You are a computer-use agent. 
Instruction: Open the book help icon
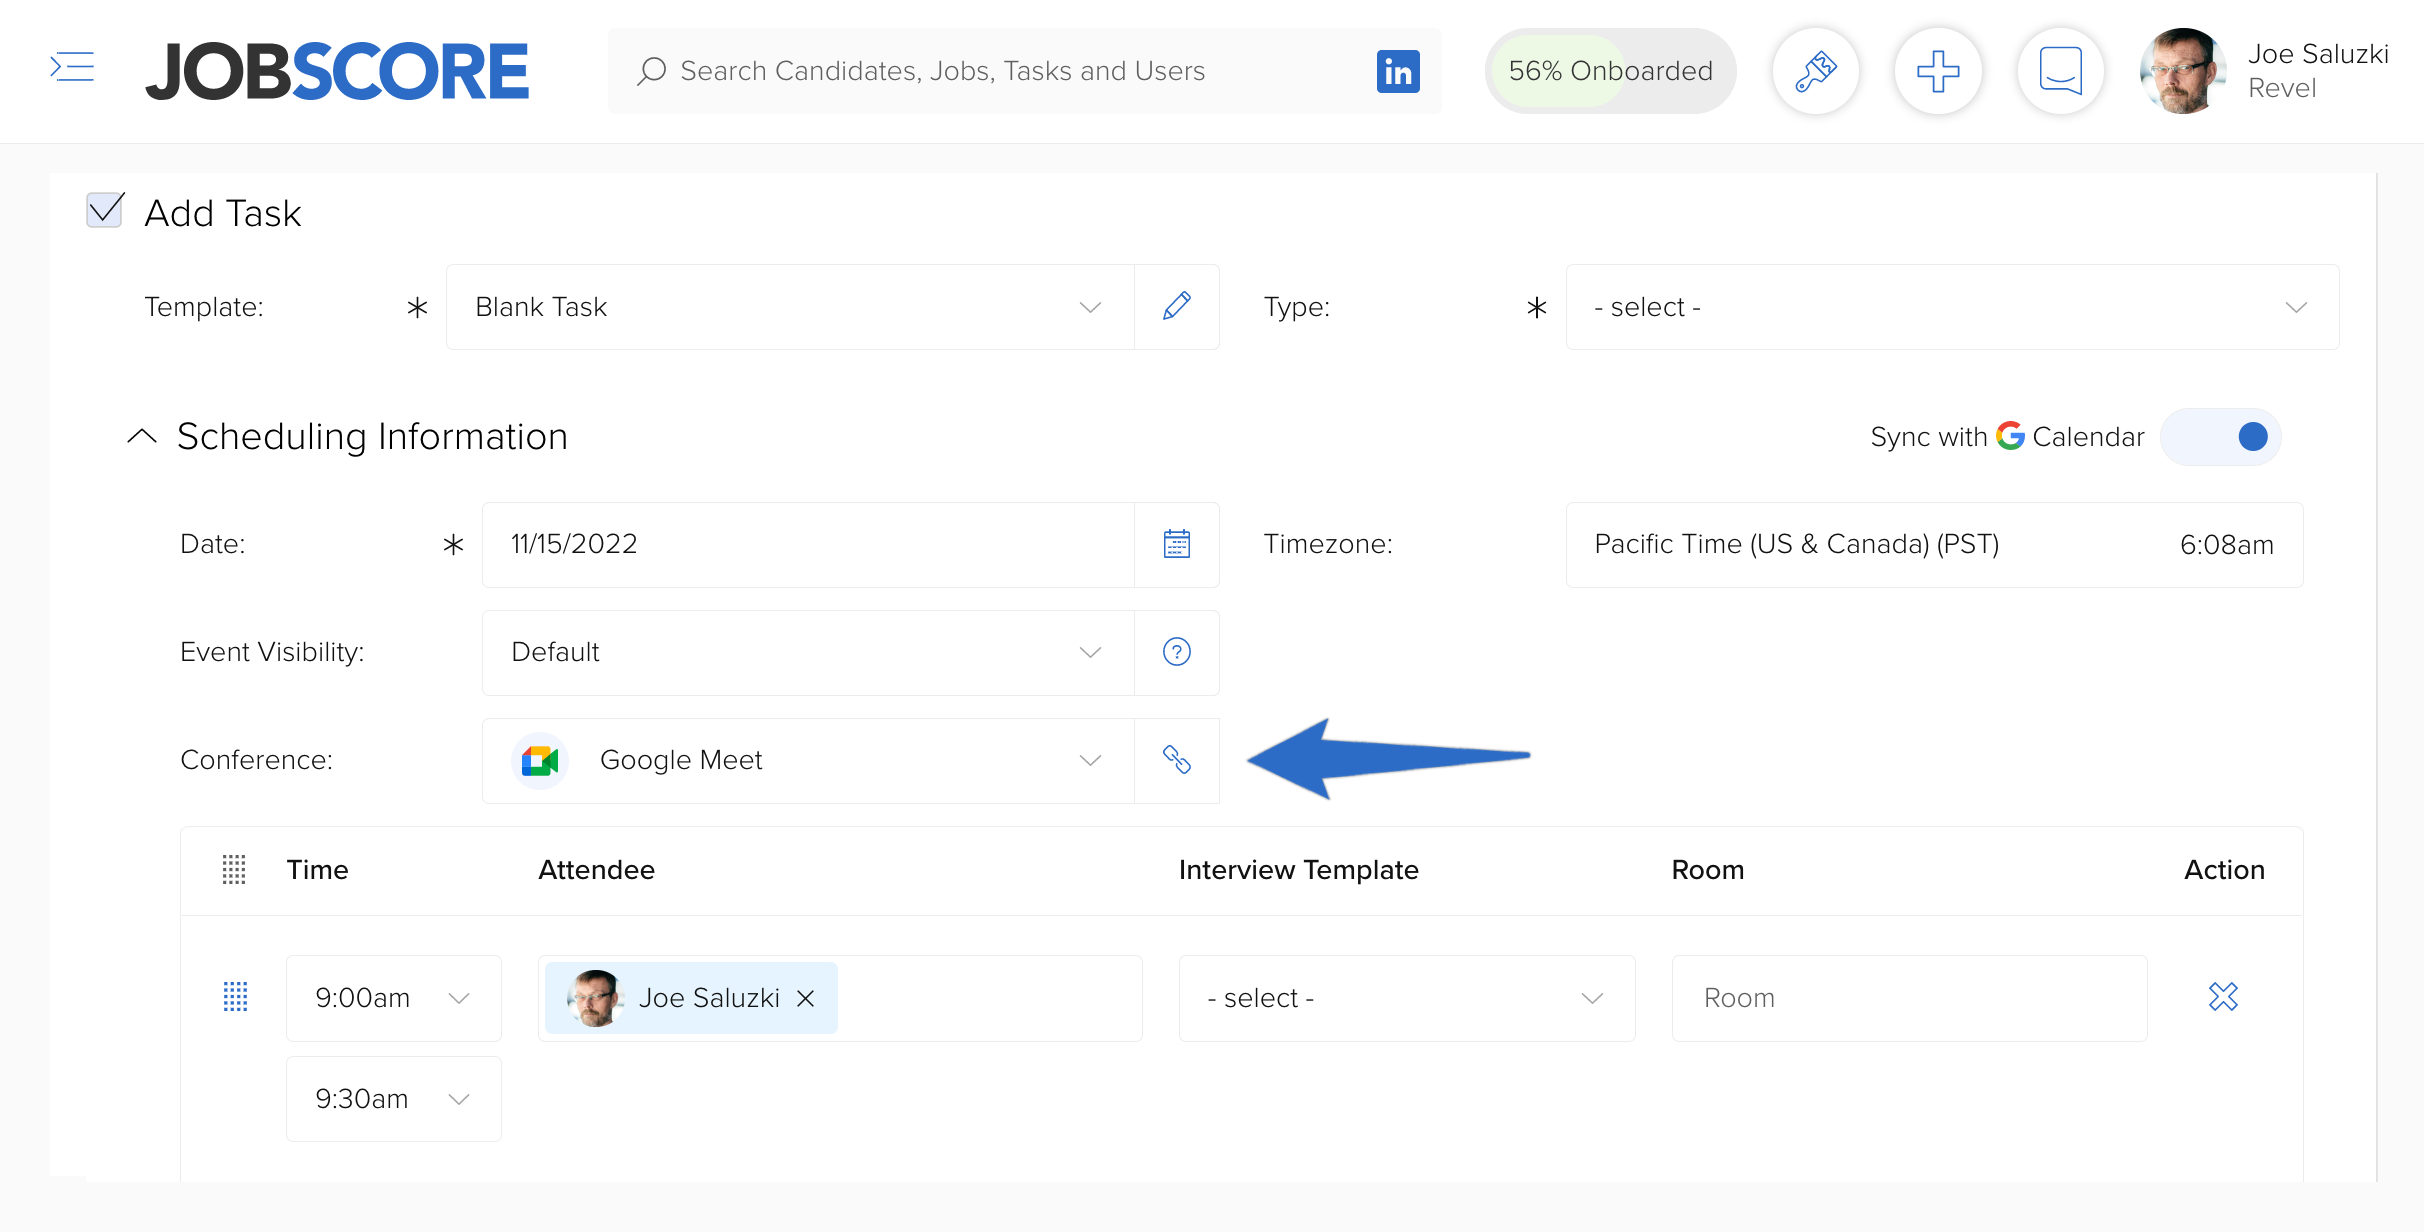[x=2060, y=71]
